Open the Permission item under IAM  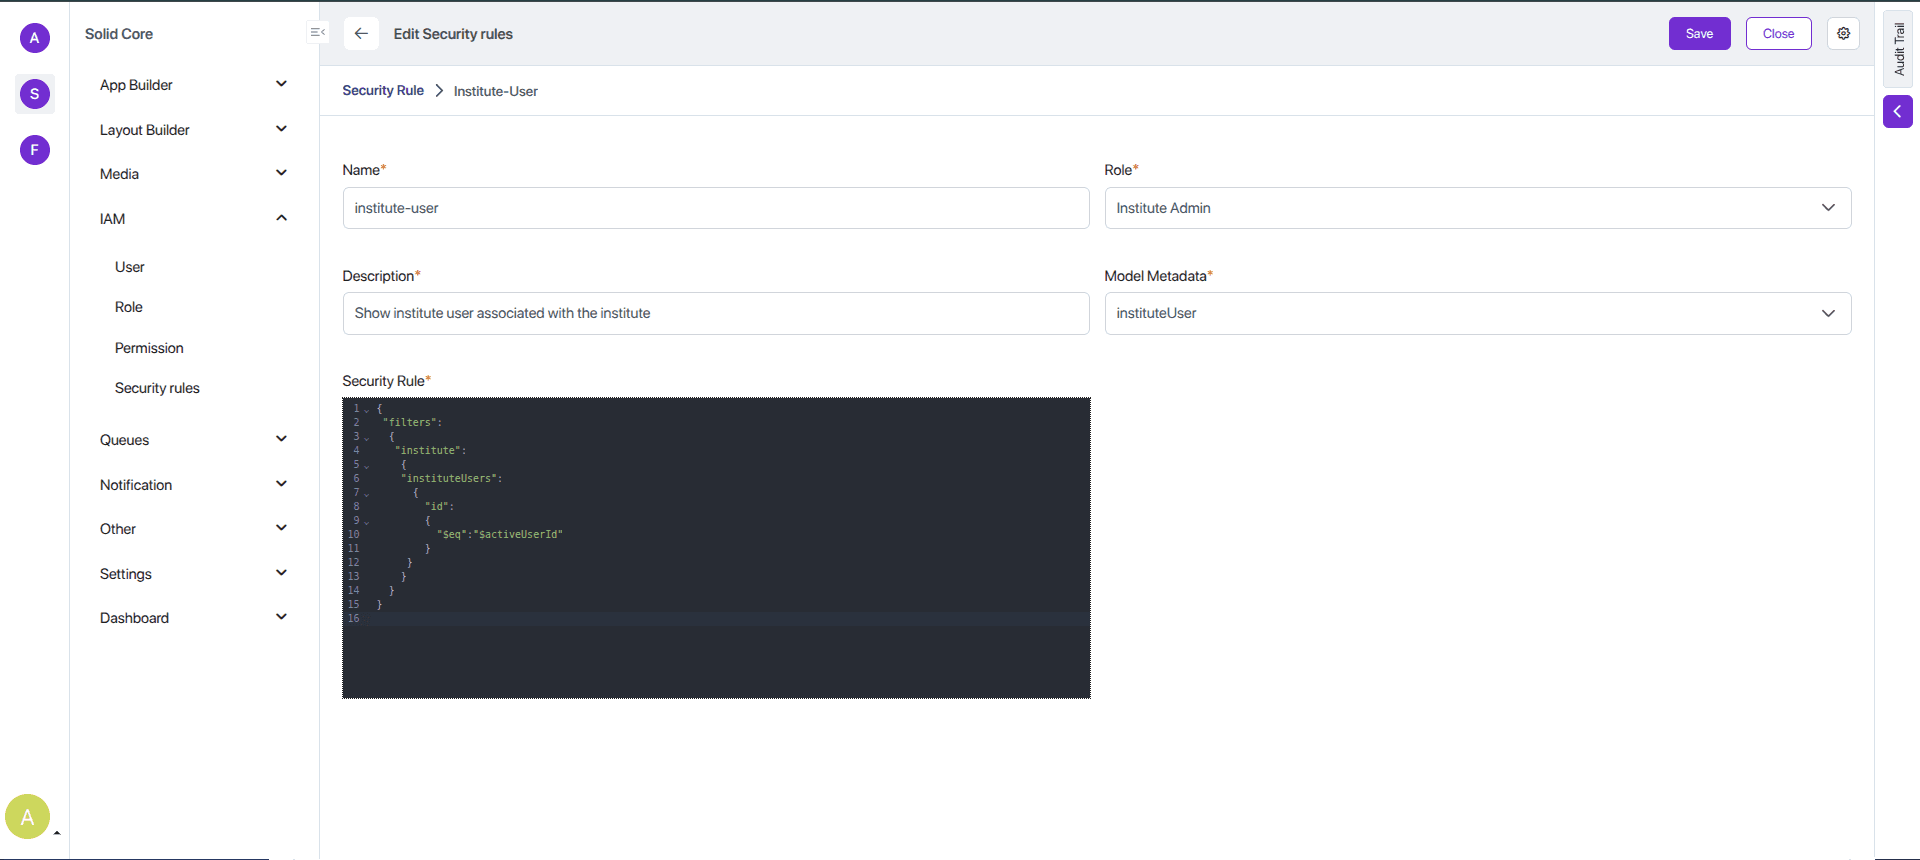coord(149,348)
